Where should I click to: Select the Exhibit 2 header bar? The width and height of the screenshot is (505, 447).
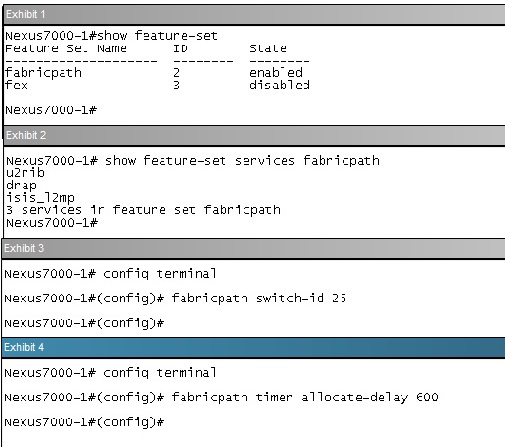(255, 135)
